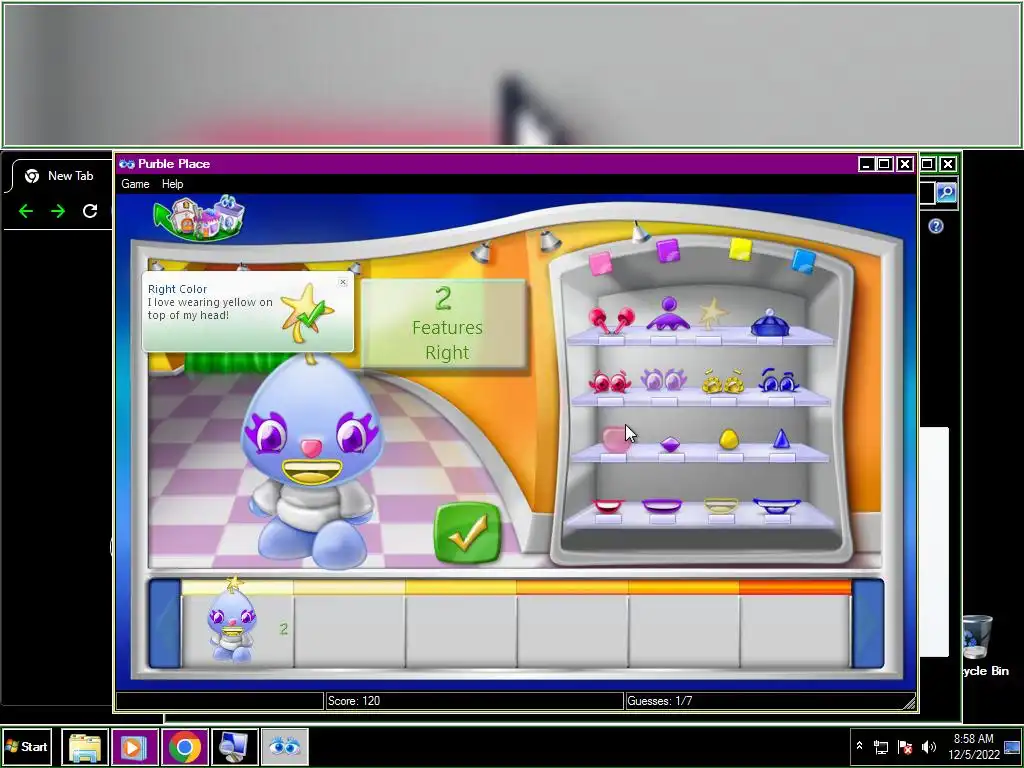The width and height of the screenshot is (1024, 768).
Task: Select the purple eyes on the shelf
Action: click(663, 379)
